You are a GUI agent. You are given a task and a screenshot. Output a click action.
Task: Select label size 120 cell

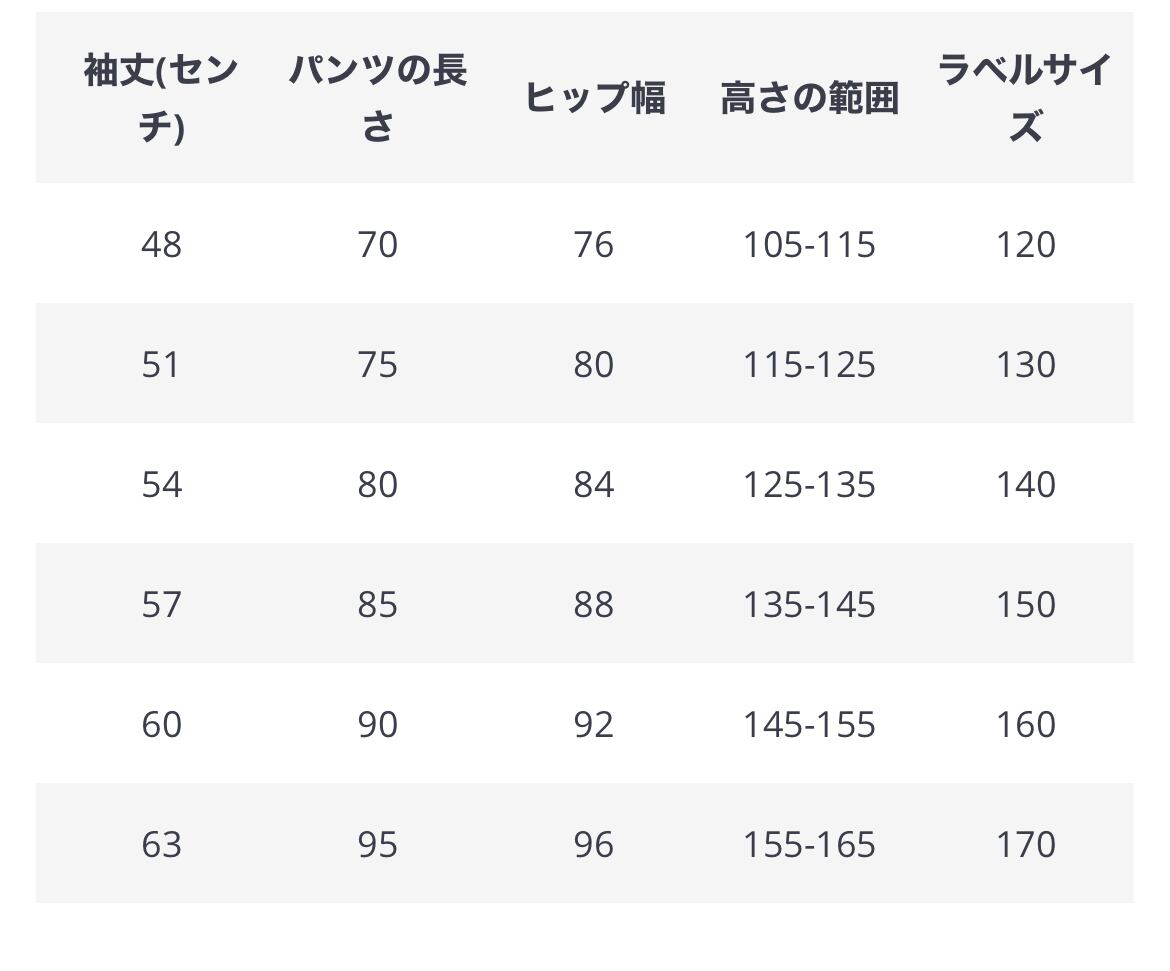click(x=1025, y=244)
